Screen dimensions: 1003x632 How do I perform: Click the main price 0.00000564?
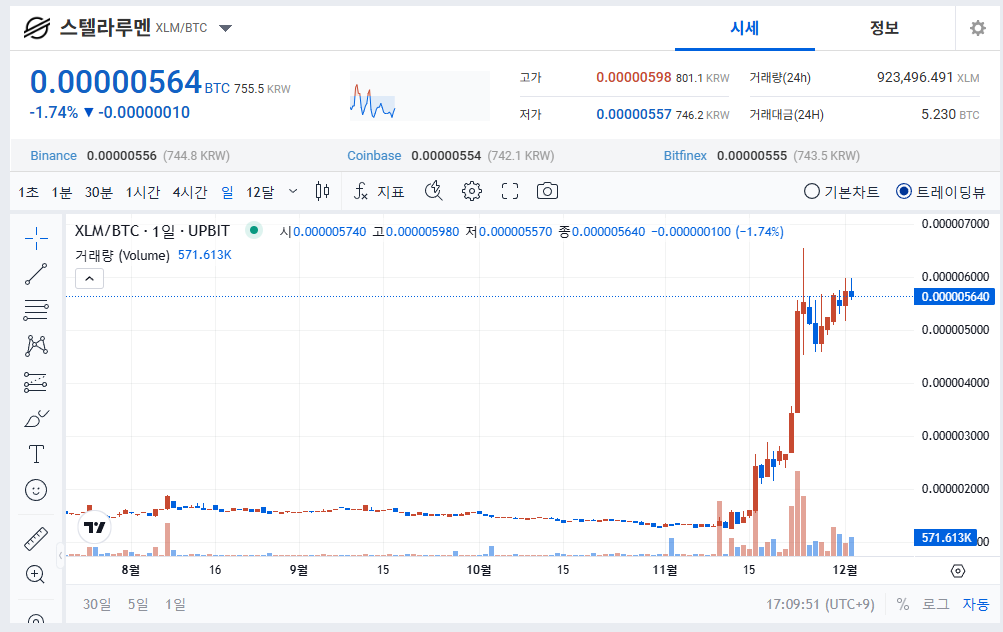116,82
